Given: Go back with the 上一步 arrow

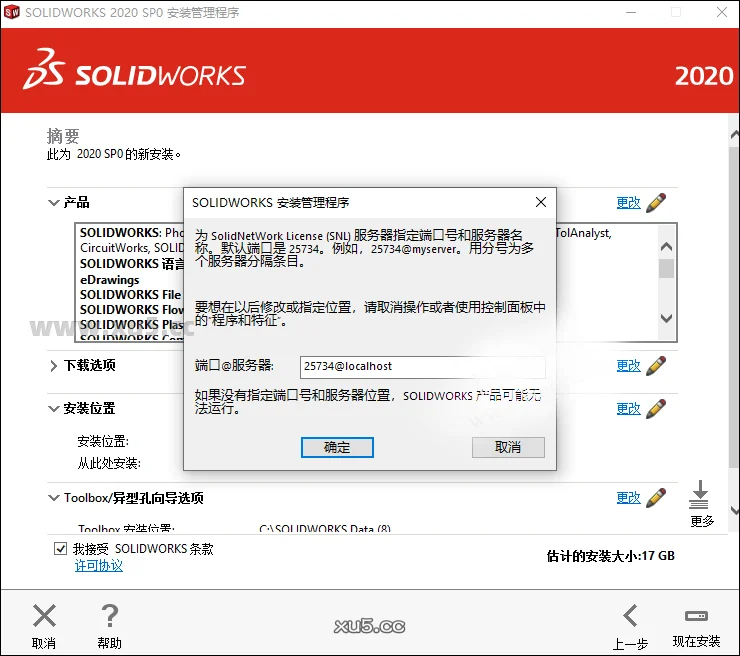Looking at the screenshot, I should (630, 616).
